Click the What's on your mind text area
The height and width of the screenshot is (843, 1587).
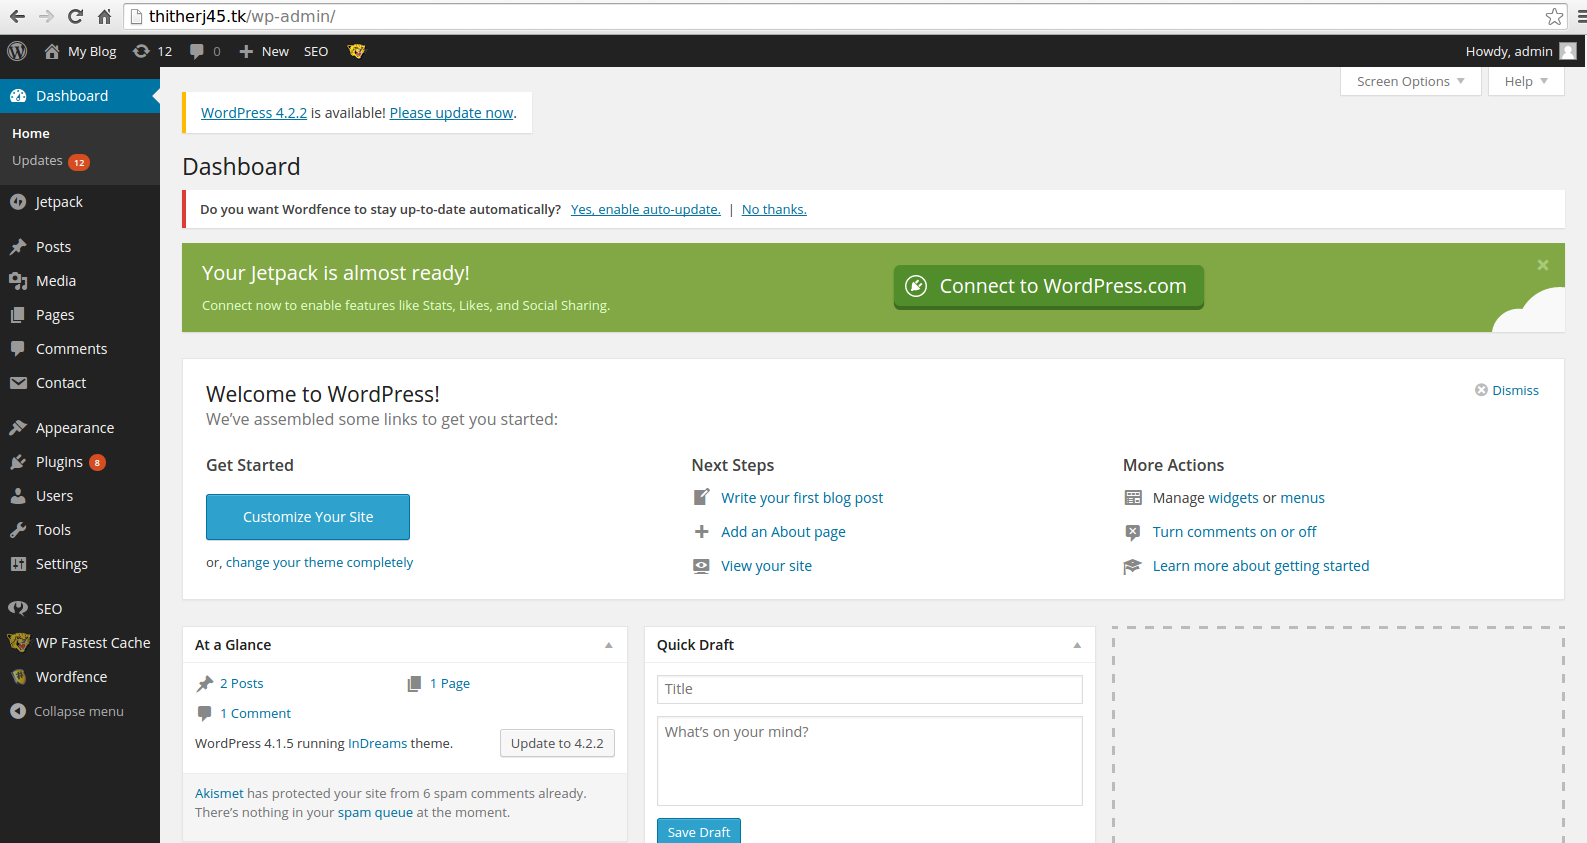tap(870, 761)
